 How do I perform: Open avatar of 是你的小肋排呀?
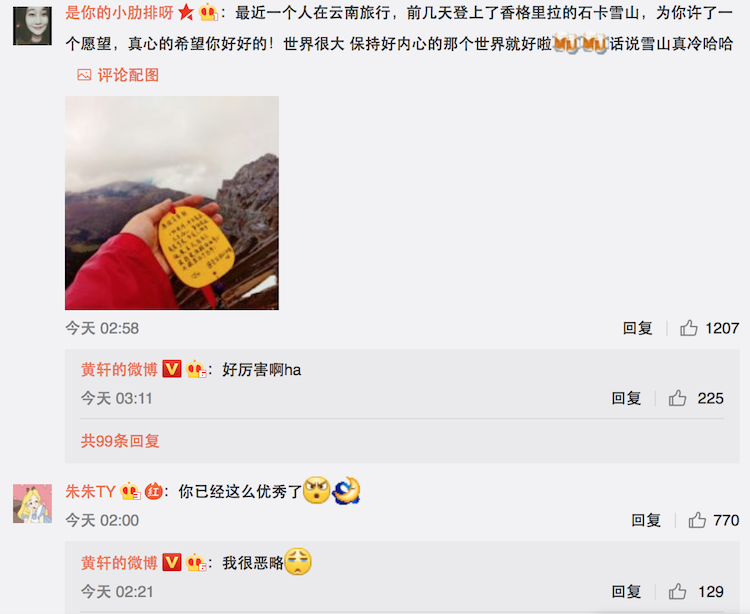coord(33,26)
